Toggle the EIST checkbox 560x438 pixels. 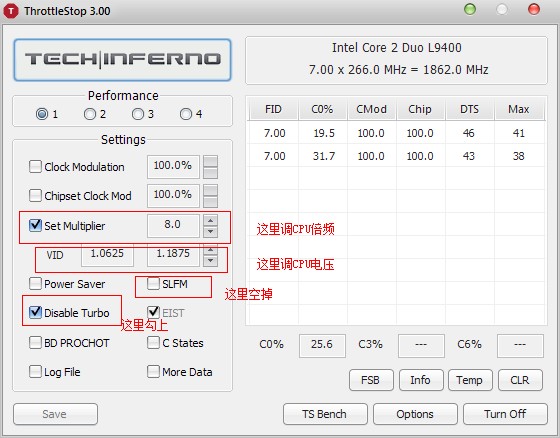pos(153,312)
